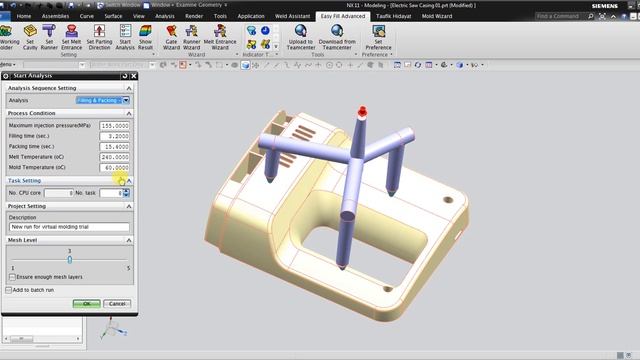The width and height of the screenshot is (640, 360).
Task: Collapse the Project Setting section
Action: (129, 206)
